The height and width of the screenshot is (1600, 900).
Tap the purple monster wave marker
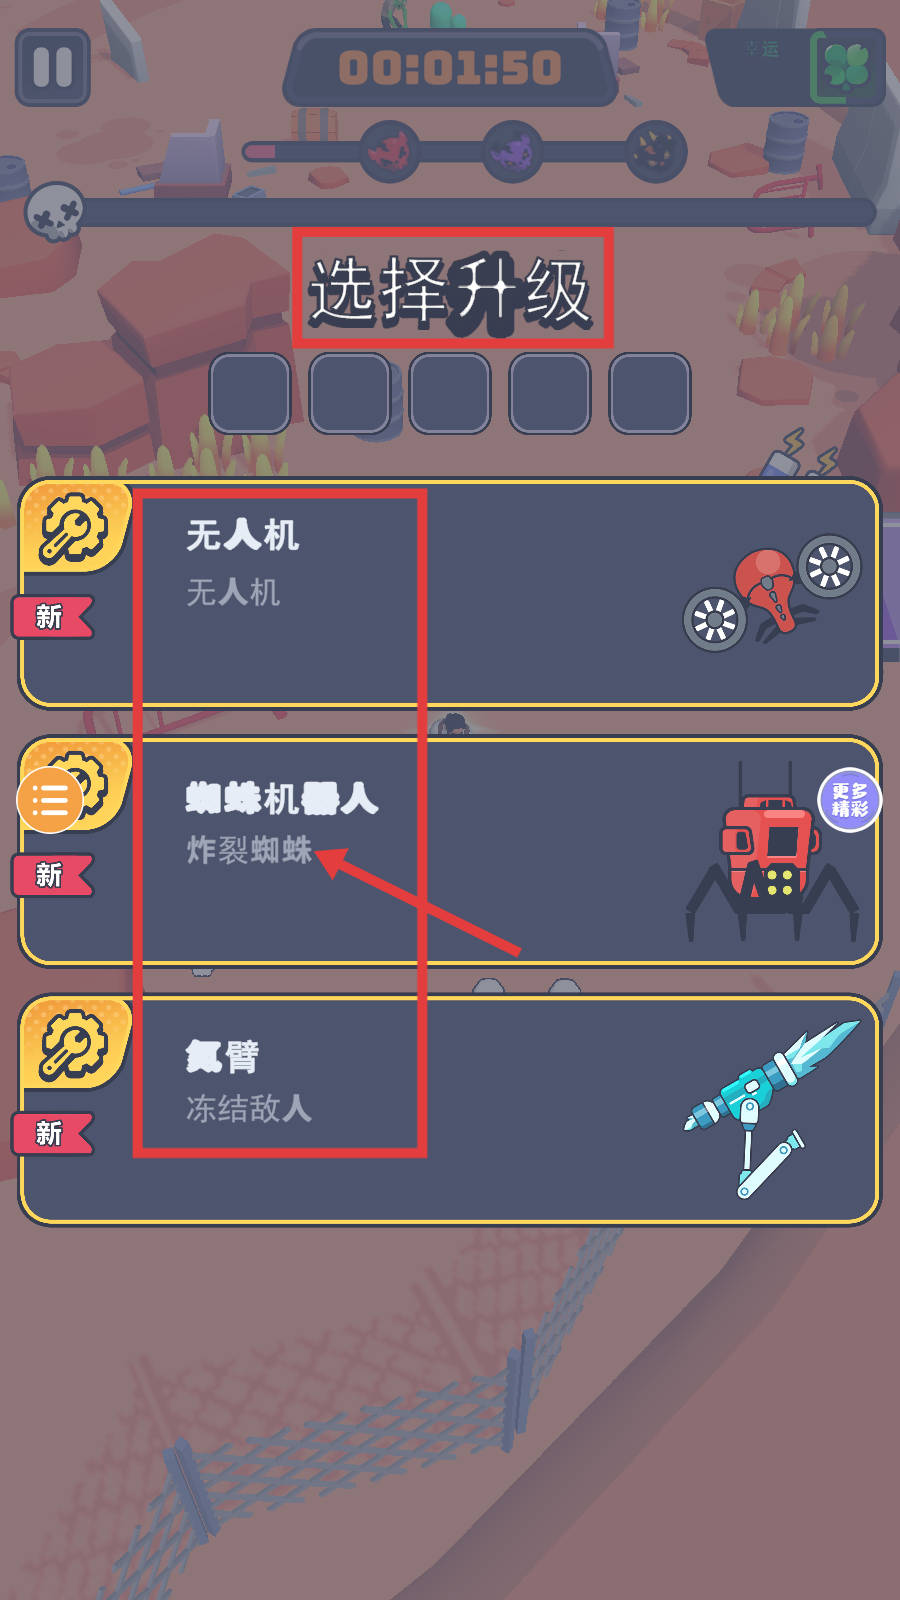513,151
